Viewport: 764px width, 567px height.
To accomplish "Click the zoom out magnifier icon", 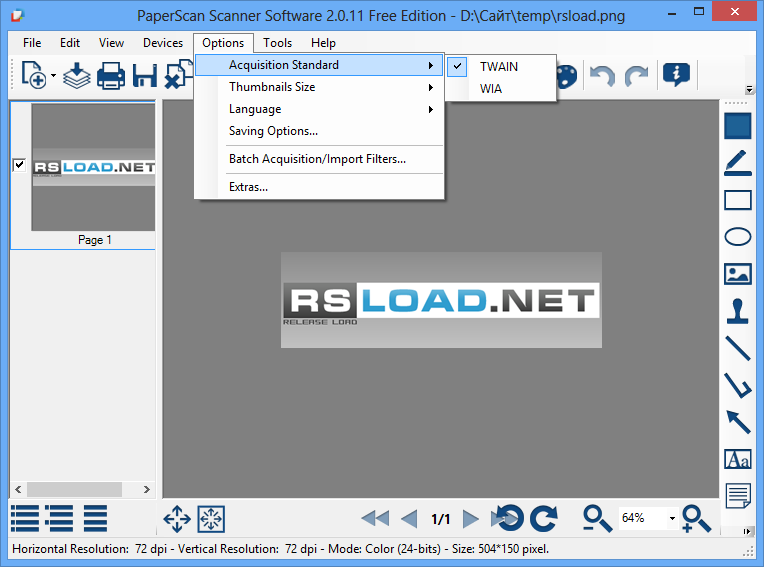I will click(x=597, y=519).
